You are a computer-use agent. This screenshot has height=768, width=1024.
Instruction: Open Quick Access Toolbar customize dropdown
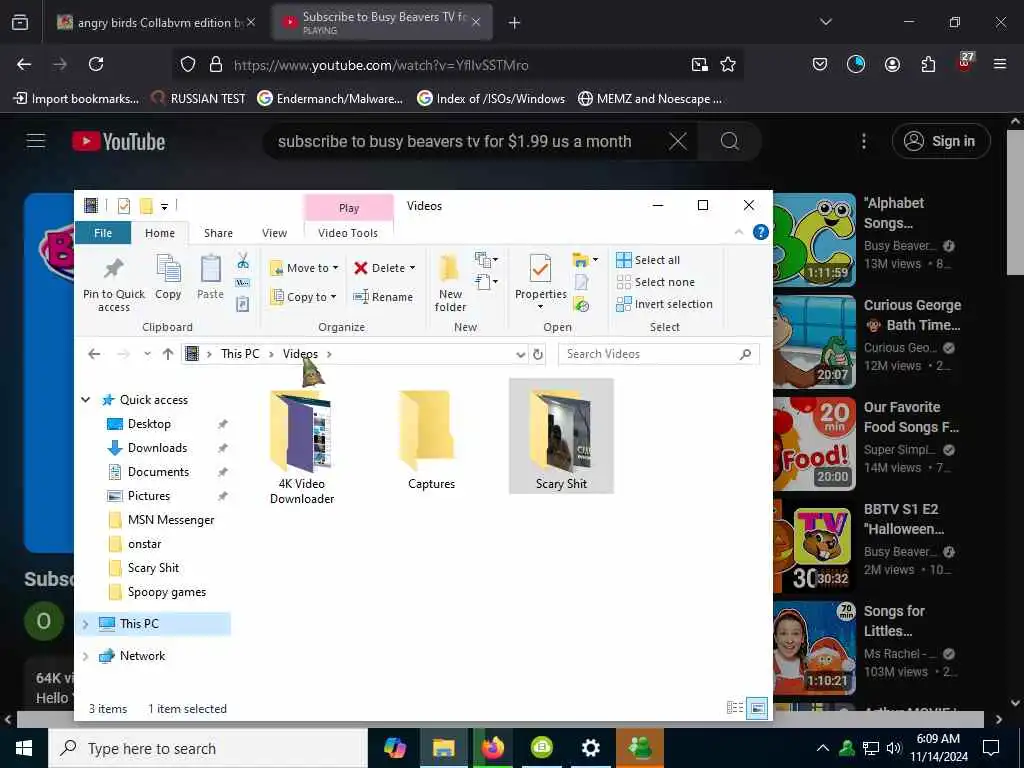coord(165,206)
